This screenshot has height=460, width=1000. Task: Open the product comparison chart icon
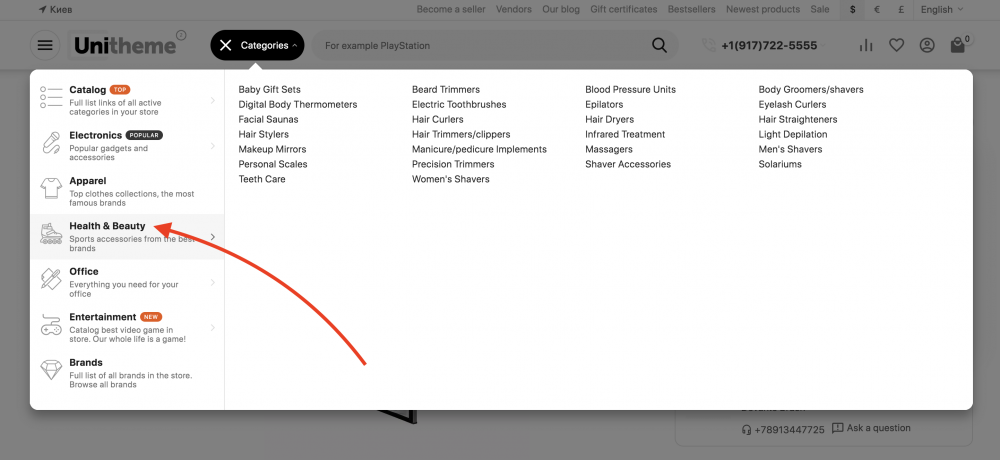[x=866, y=45]
